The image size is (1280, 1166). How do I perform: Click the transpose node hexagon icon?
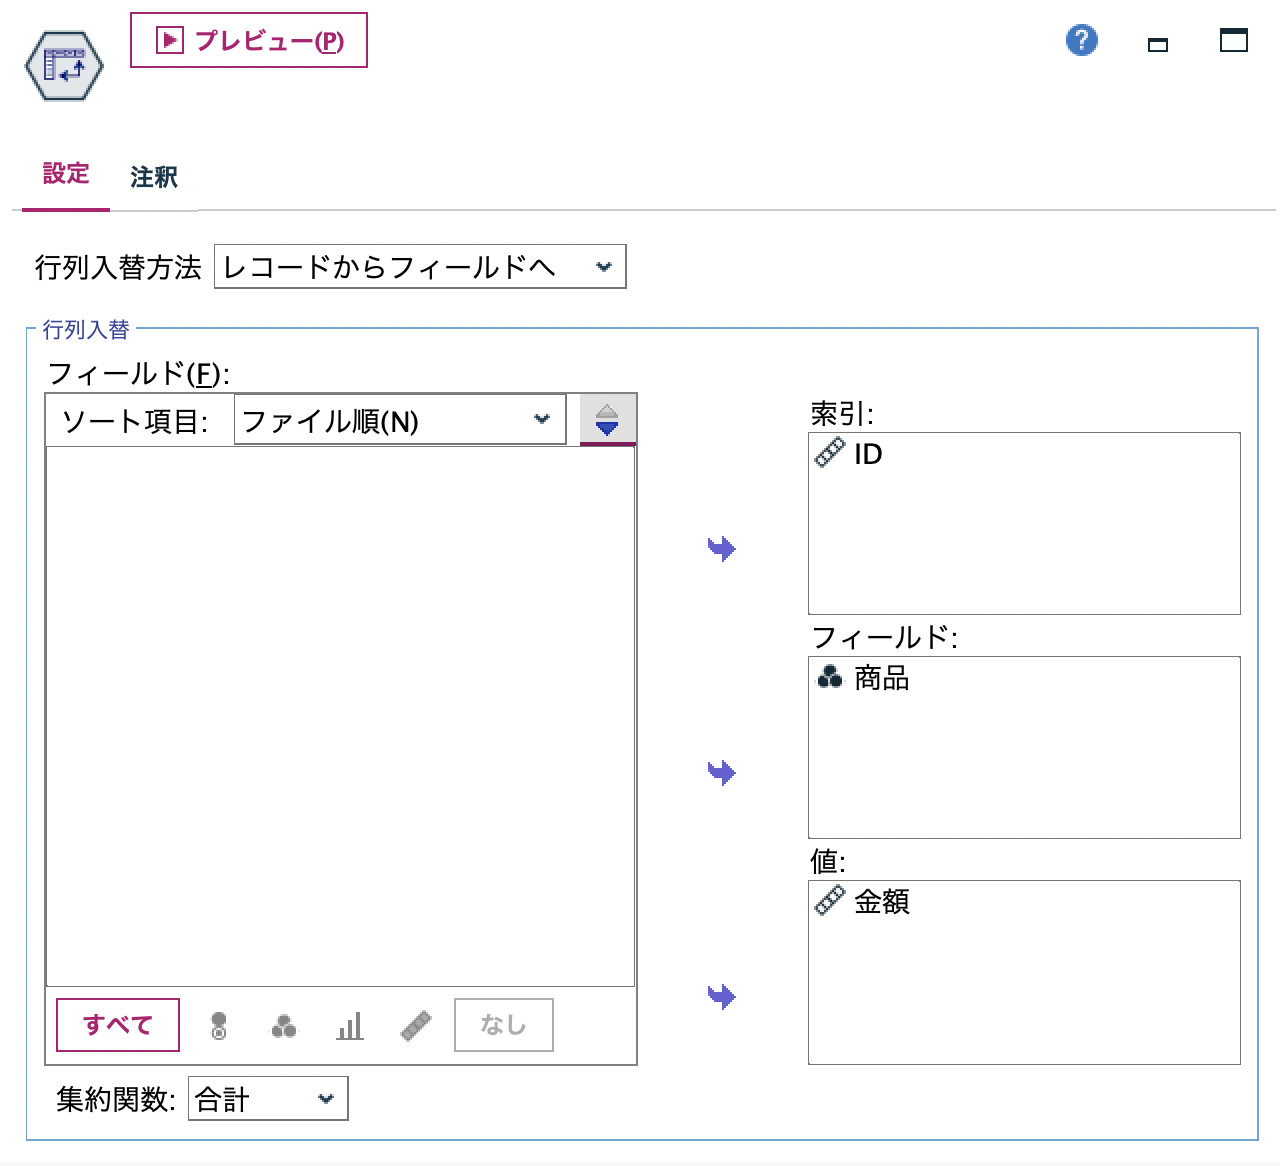(x=63, y=65)
